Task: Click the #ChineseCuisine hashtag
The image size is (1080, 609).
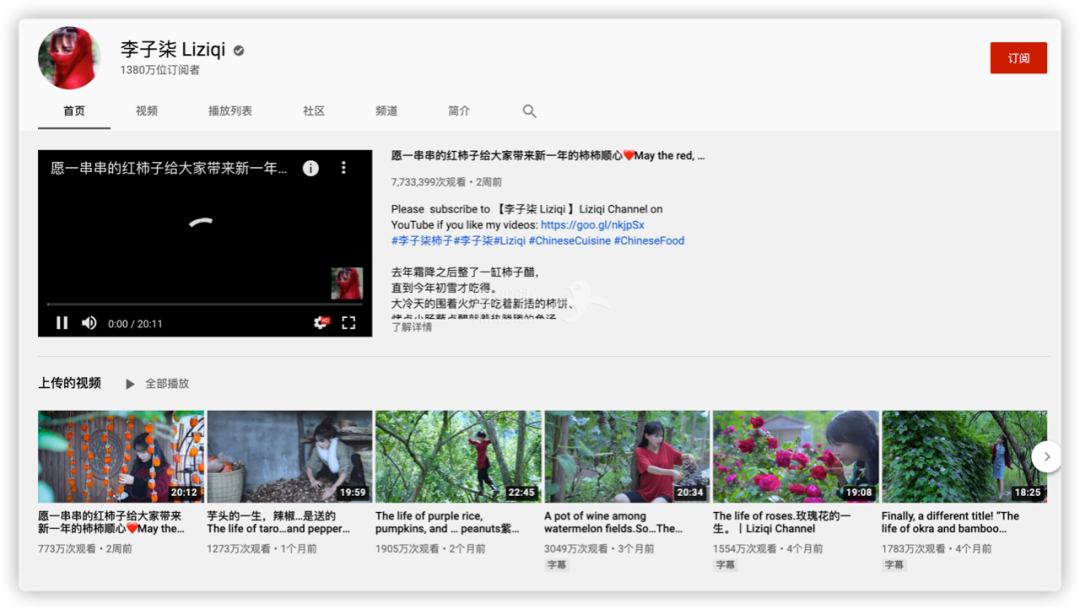Action: point(569,241)
